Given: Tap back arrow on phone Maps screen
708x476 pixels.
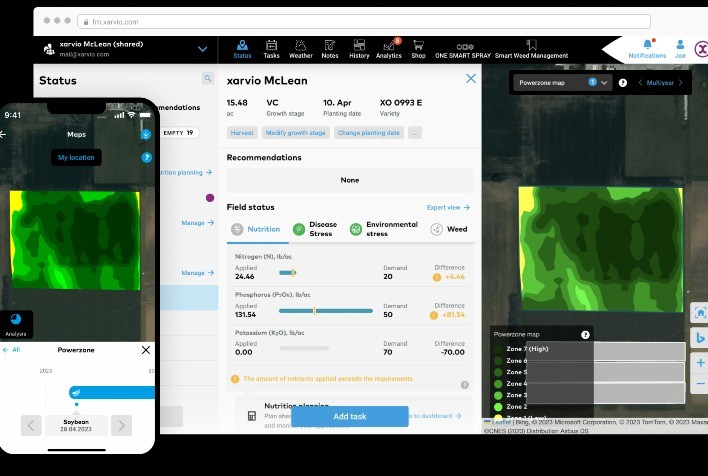Looking at the screenshot, I should pyautogui.click(x=3, y=135).
